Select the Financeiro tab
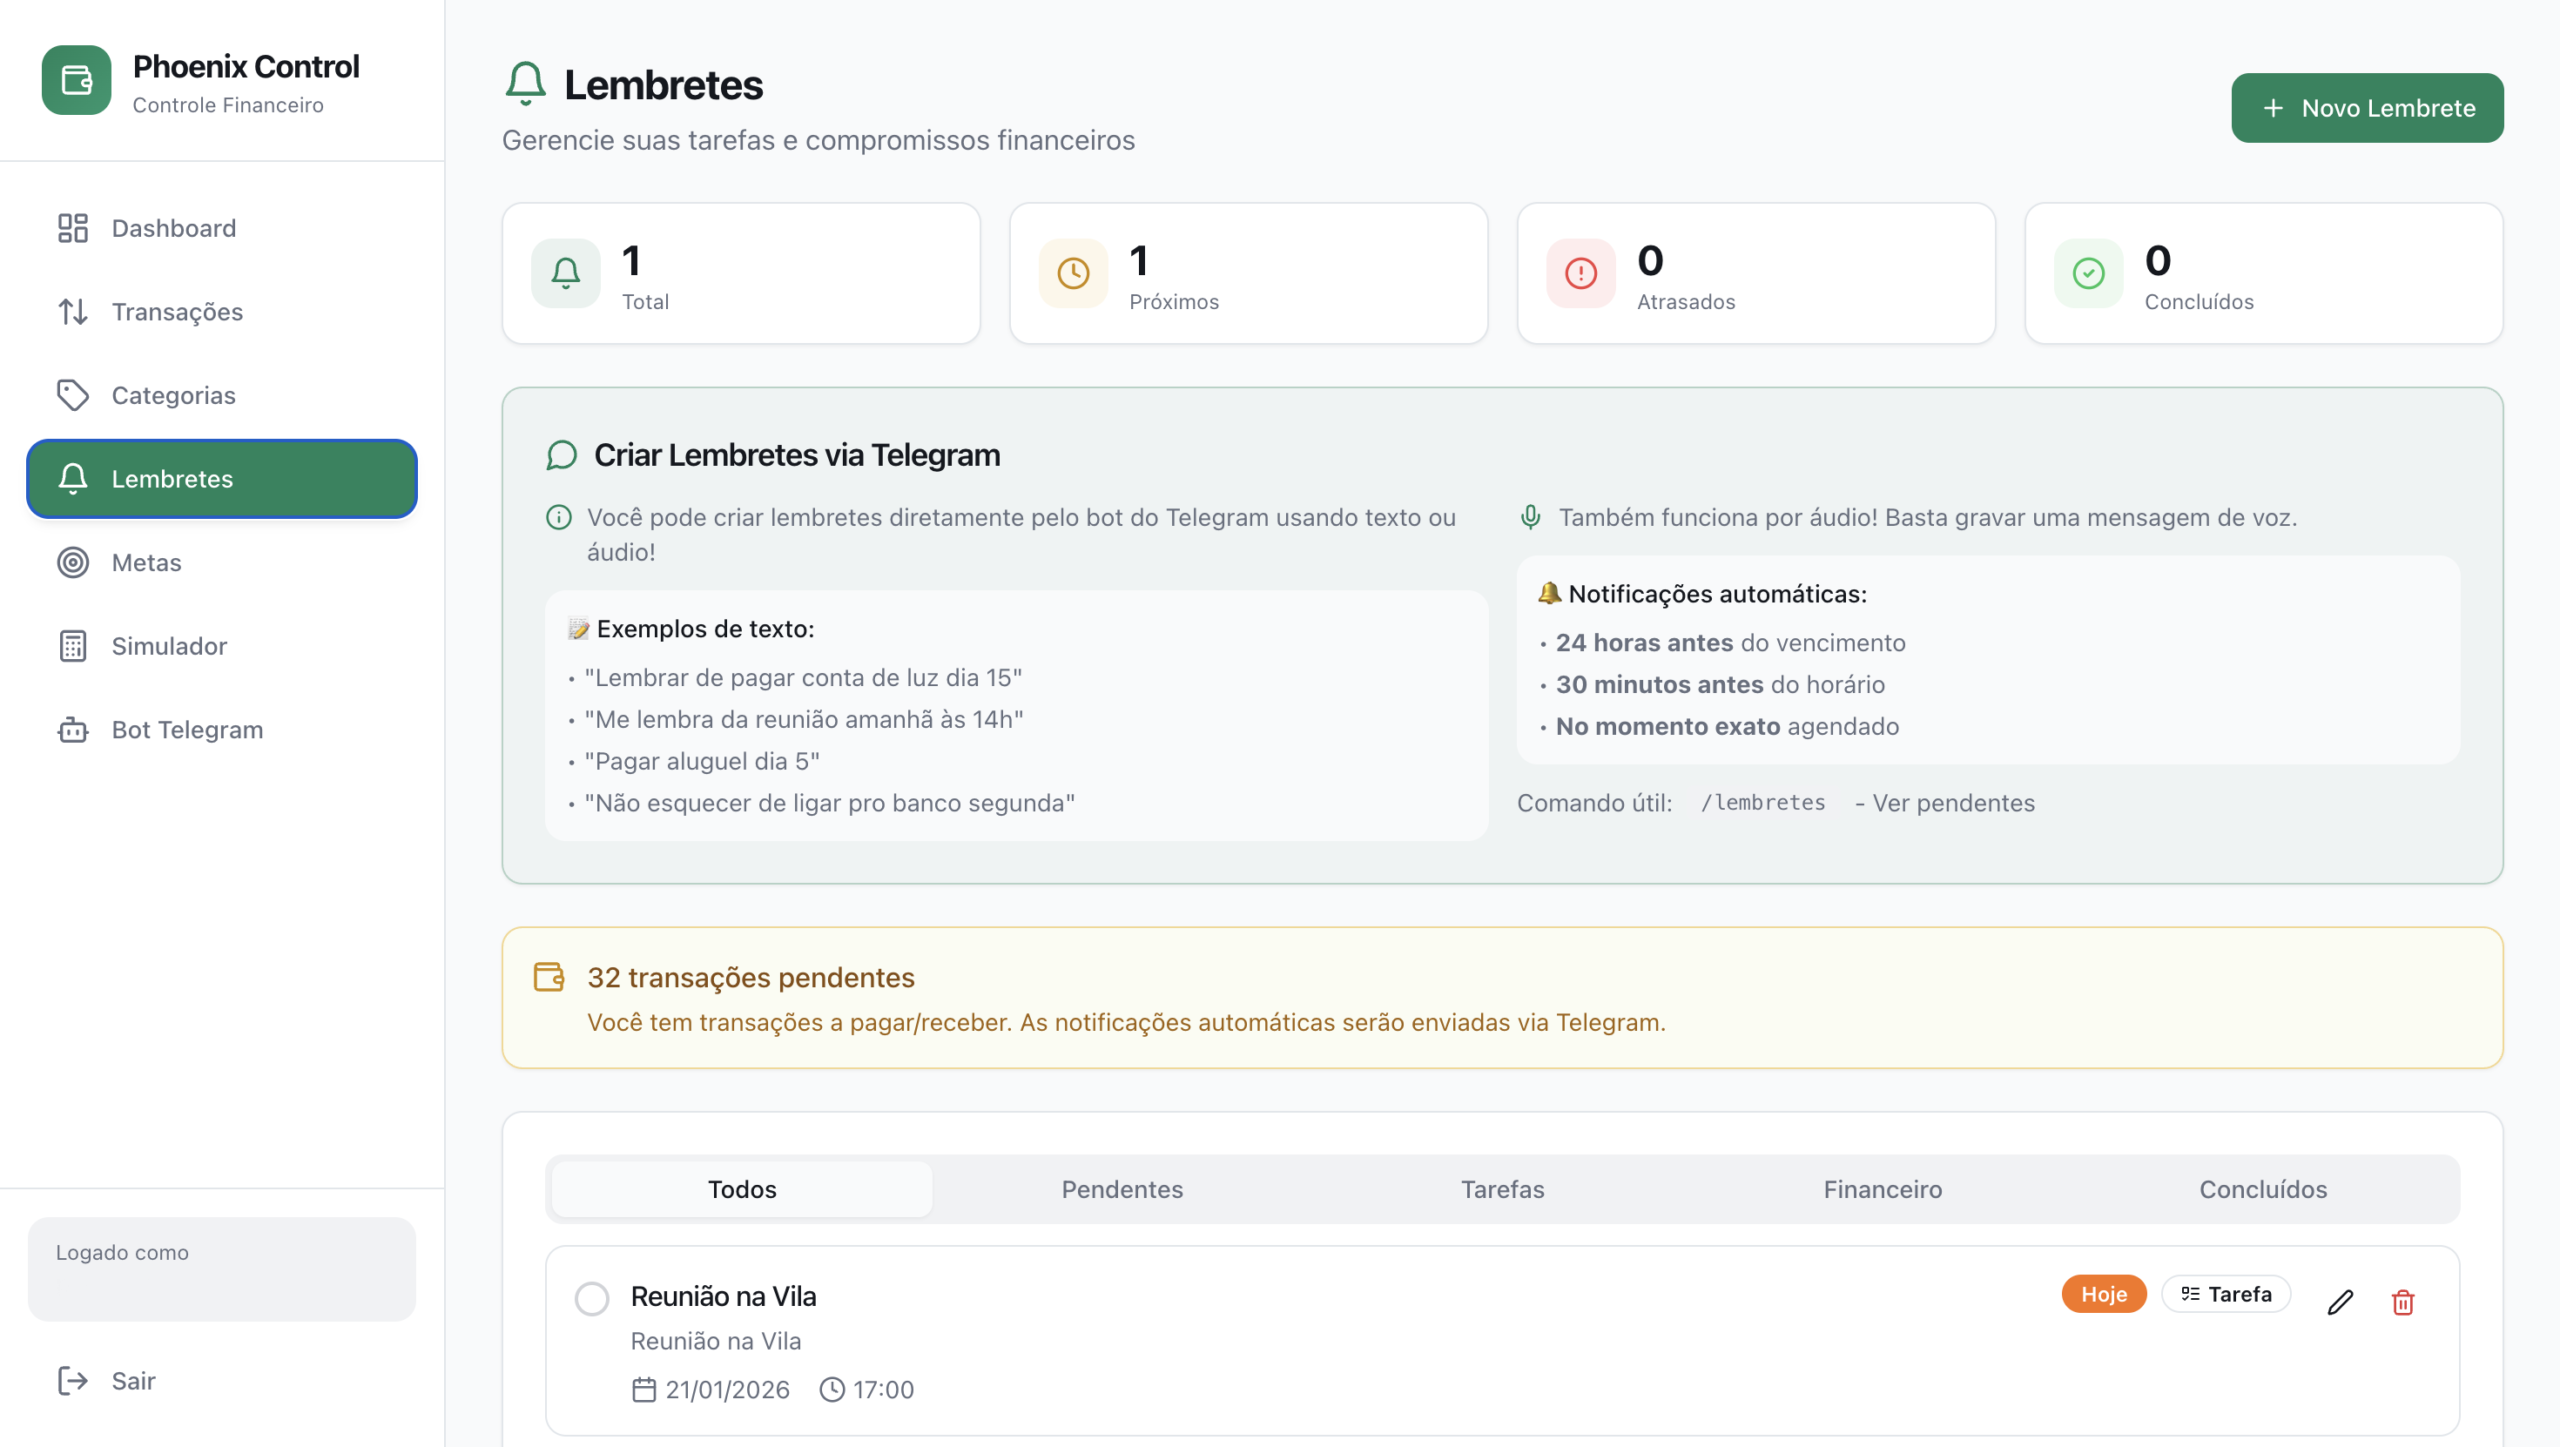2560x1447 pixels. 1883,1189
